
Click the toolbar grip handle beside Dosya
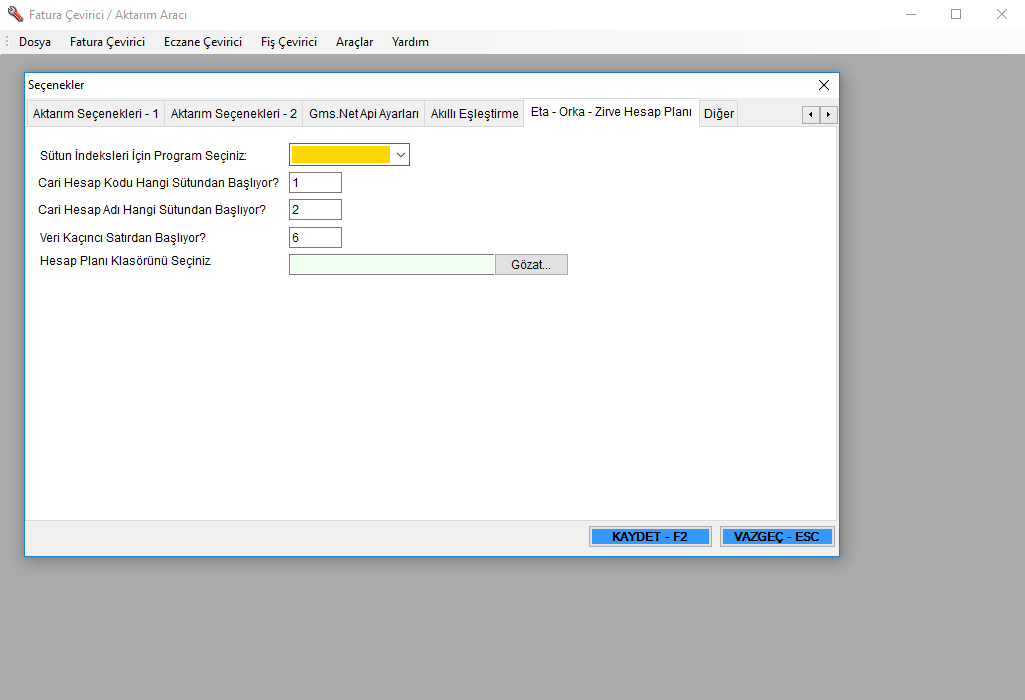click(7, 42)
